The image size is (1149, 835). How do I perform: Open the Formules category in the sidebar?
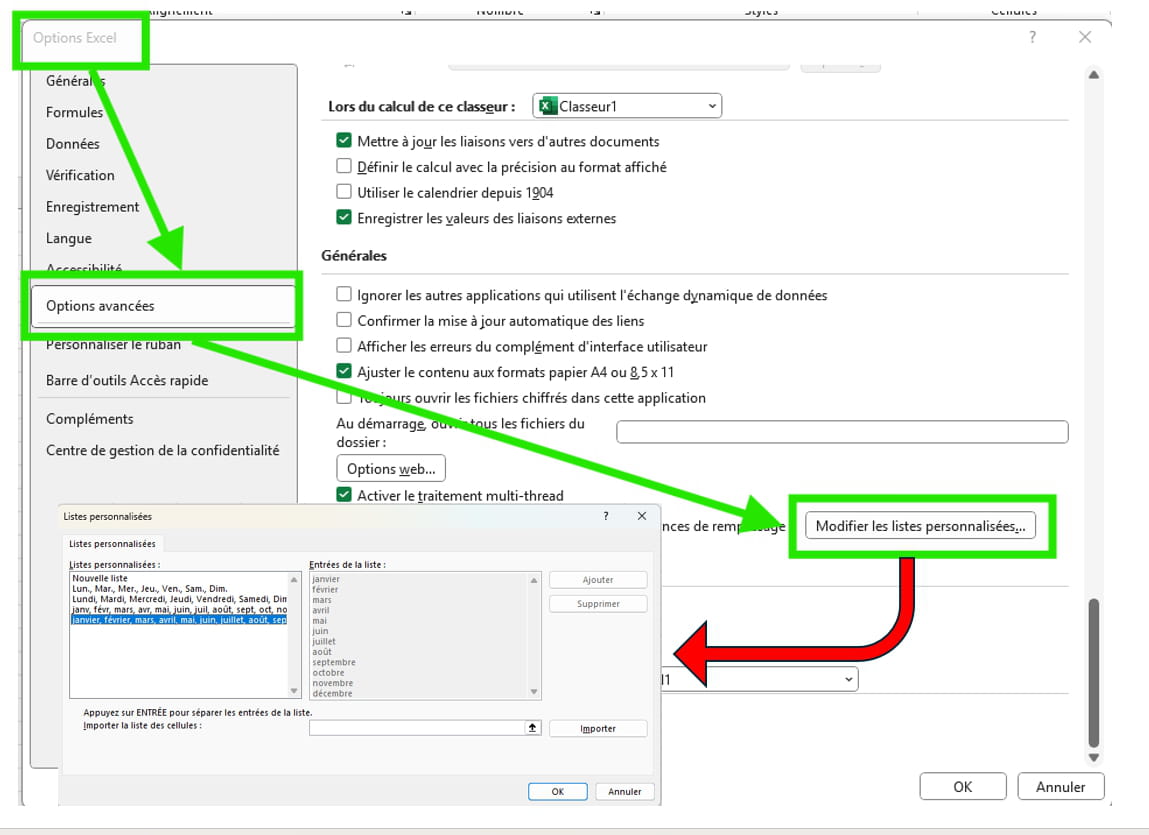[74, 112]
